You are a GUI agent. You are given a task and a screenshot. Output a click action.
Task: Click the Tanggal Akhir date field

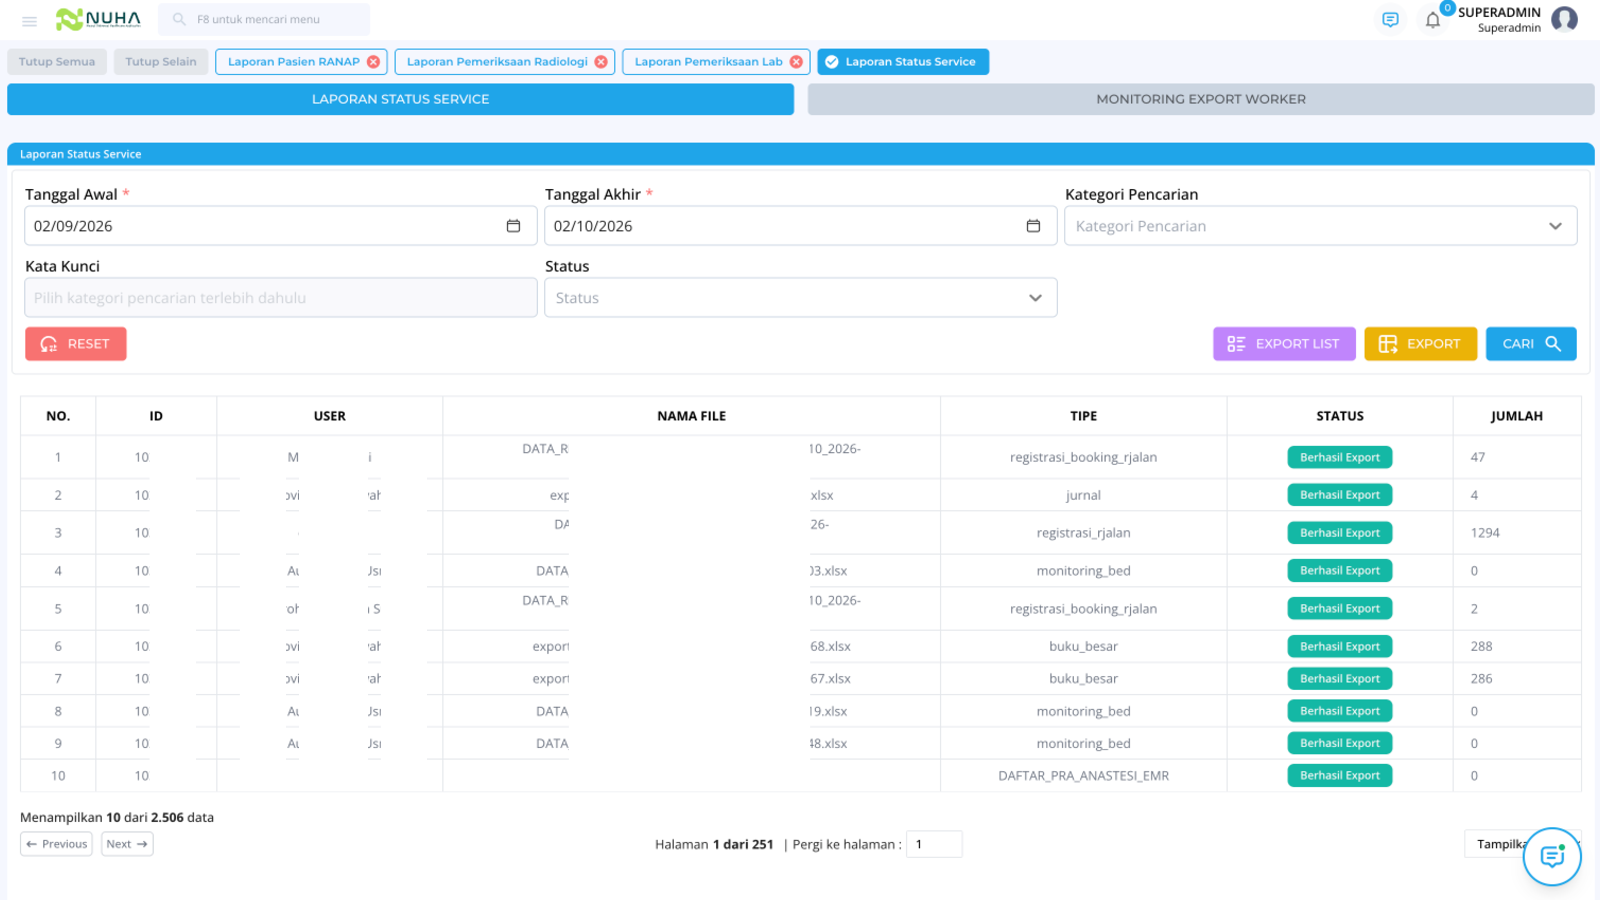800,226
